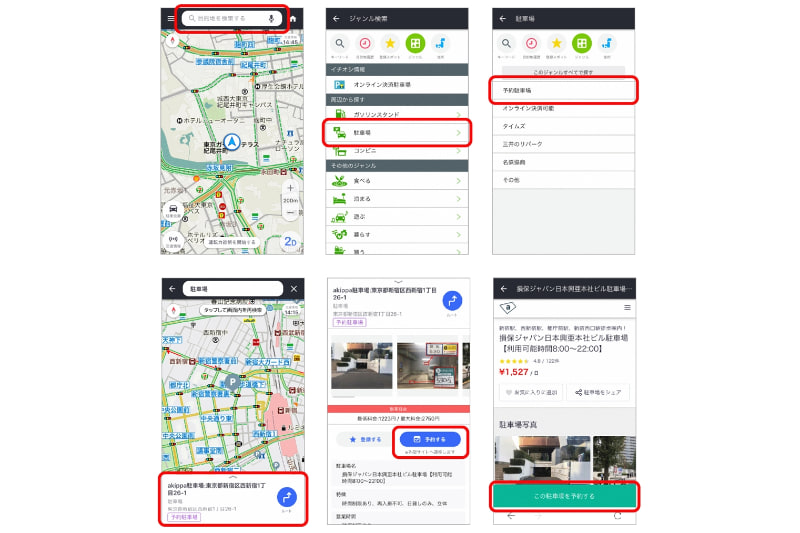Choose 名鉄協商 list item
This screenshot has height=533, width=800.
click(563, 162)
